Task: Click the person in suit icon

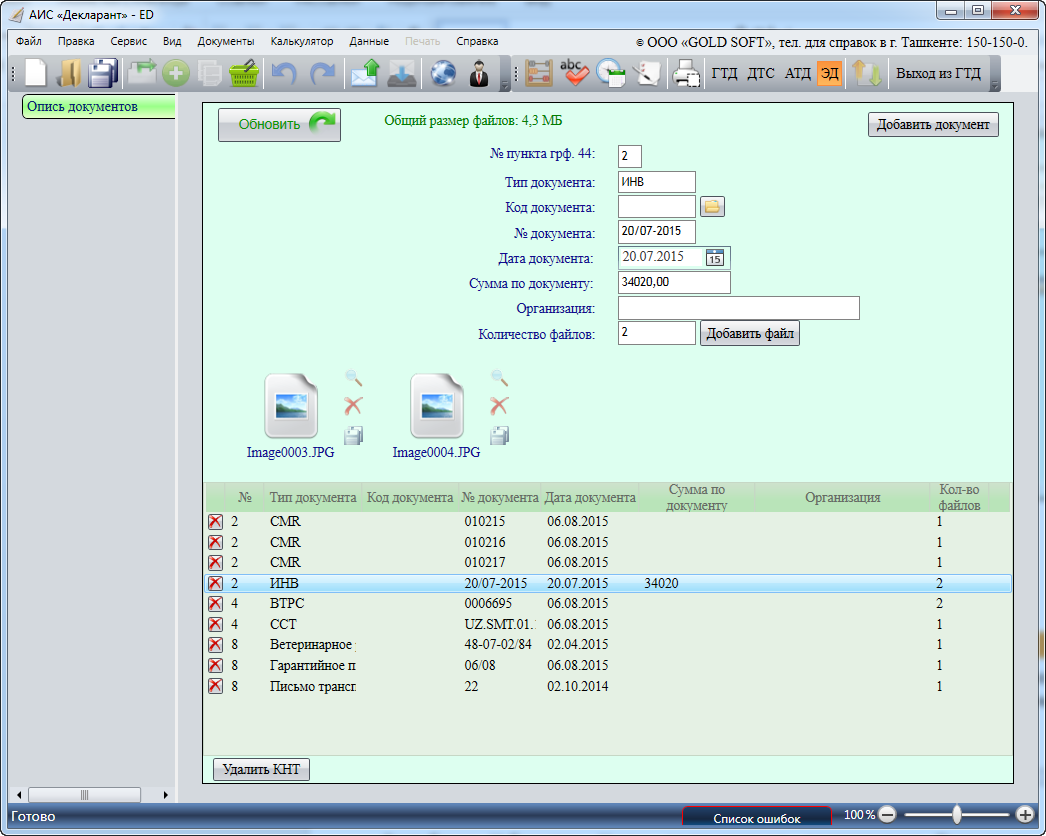Action: point(479,73)
